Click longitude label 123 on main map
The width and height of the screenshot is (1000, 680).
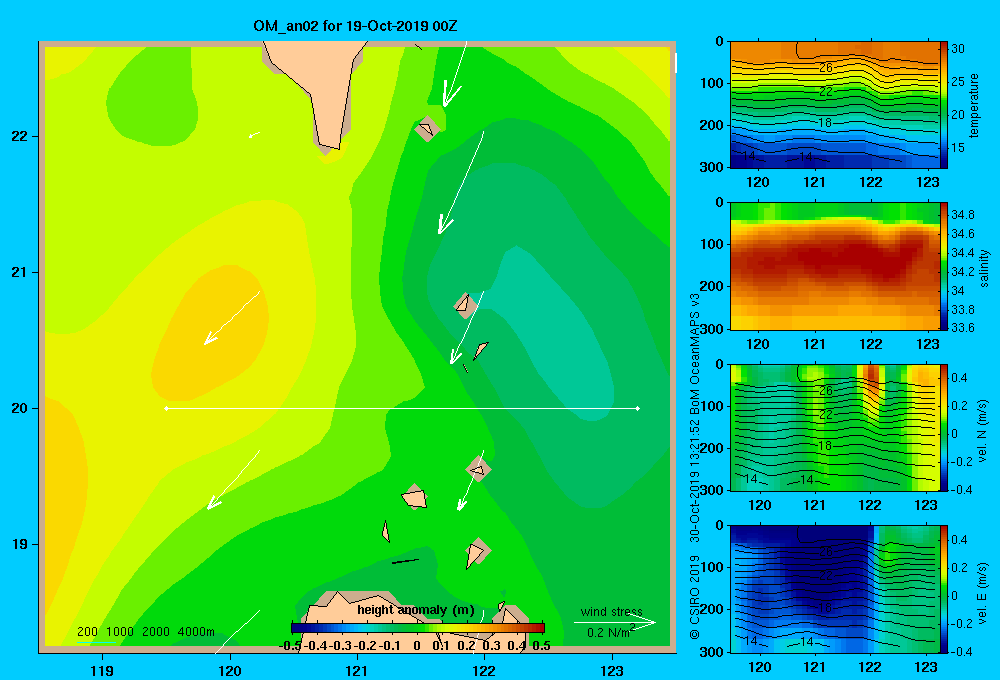(612, 670)
